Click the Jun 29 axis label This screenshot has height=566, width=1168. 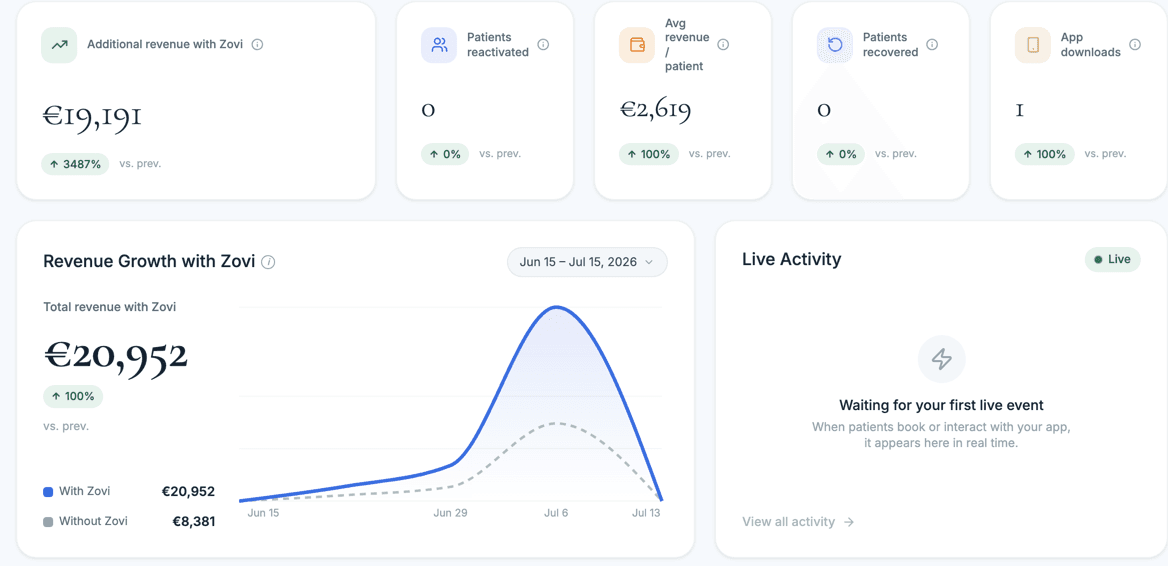450,513
